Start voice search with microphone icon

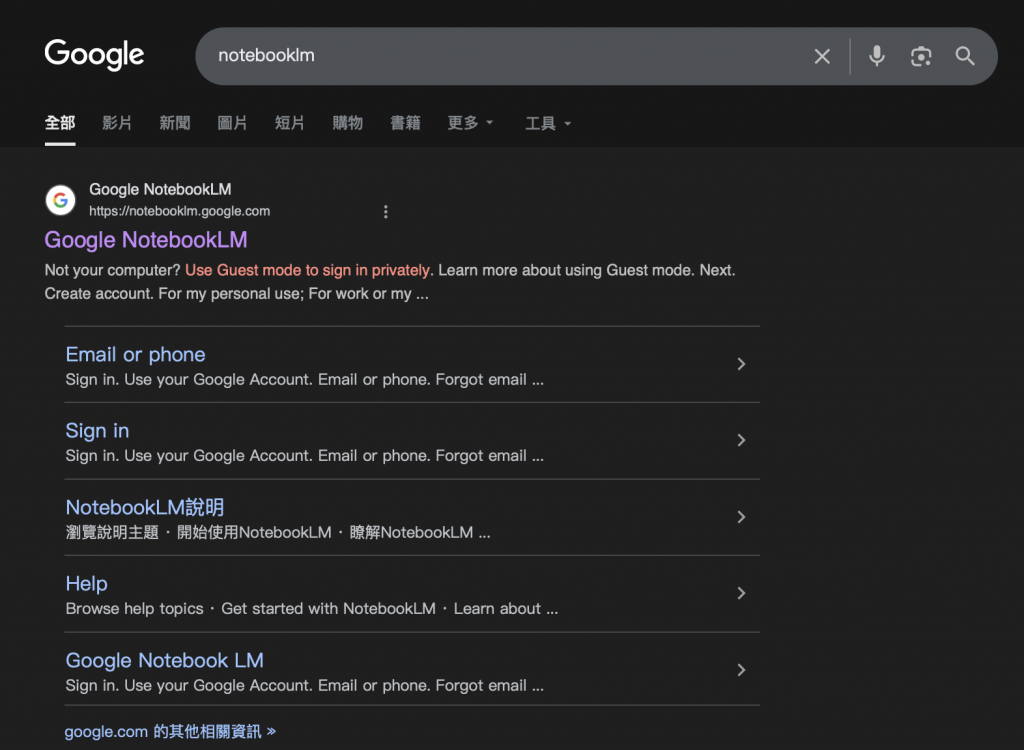(x=876, y=56)
